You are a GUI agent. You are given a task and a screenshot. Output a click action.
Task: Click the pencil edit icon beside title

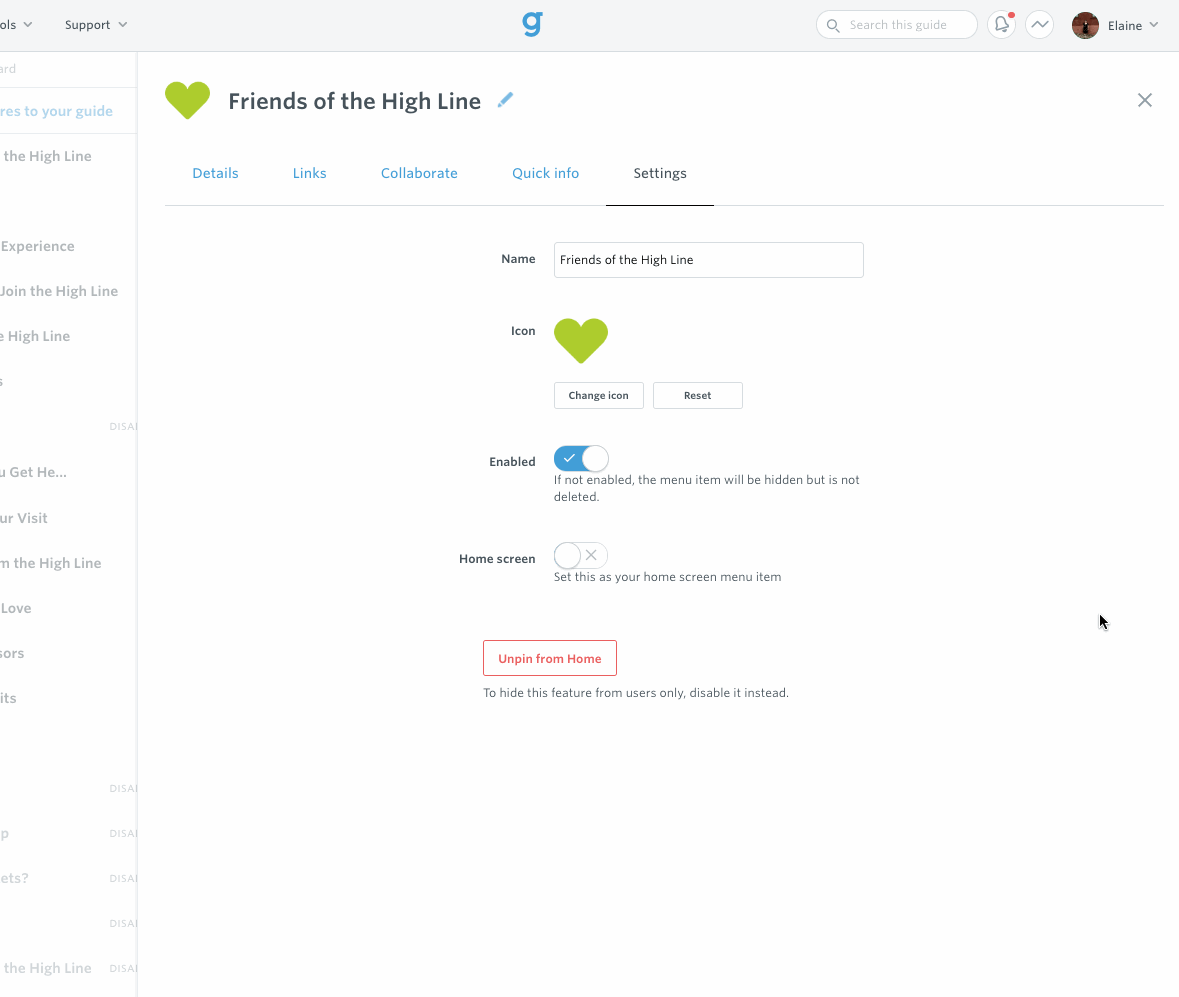(x=505, y=100)
